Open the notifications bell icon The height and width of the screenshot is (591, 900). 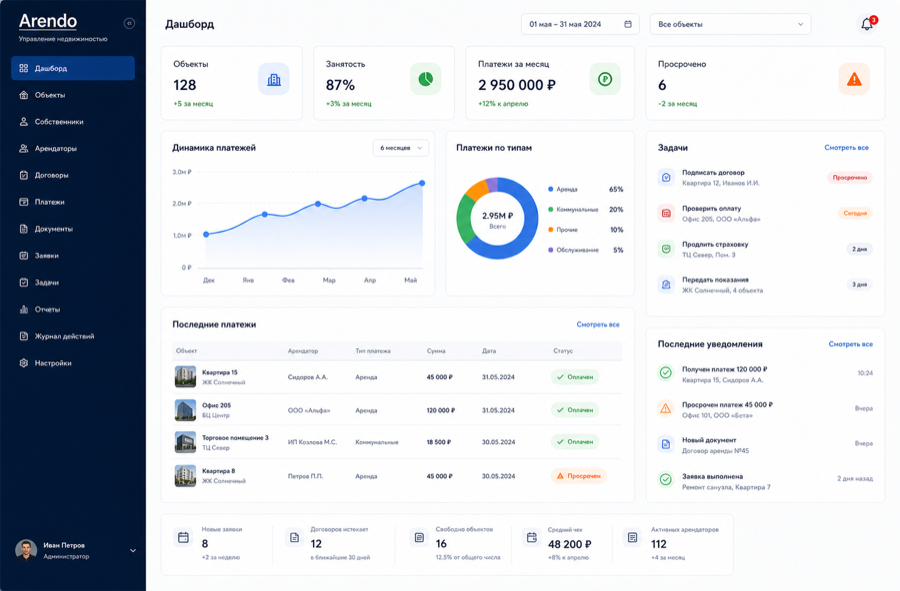867,24
